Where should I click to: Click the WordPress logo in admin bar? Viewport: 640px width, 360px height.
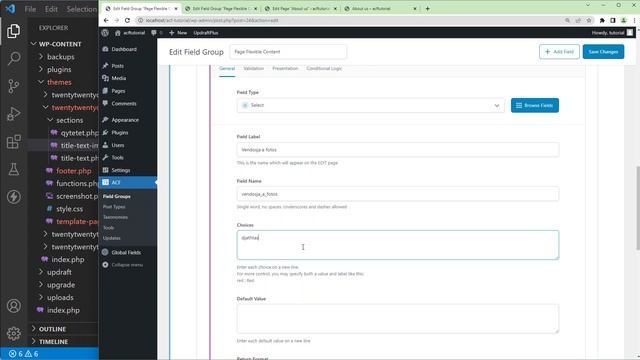105,33
